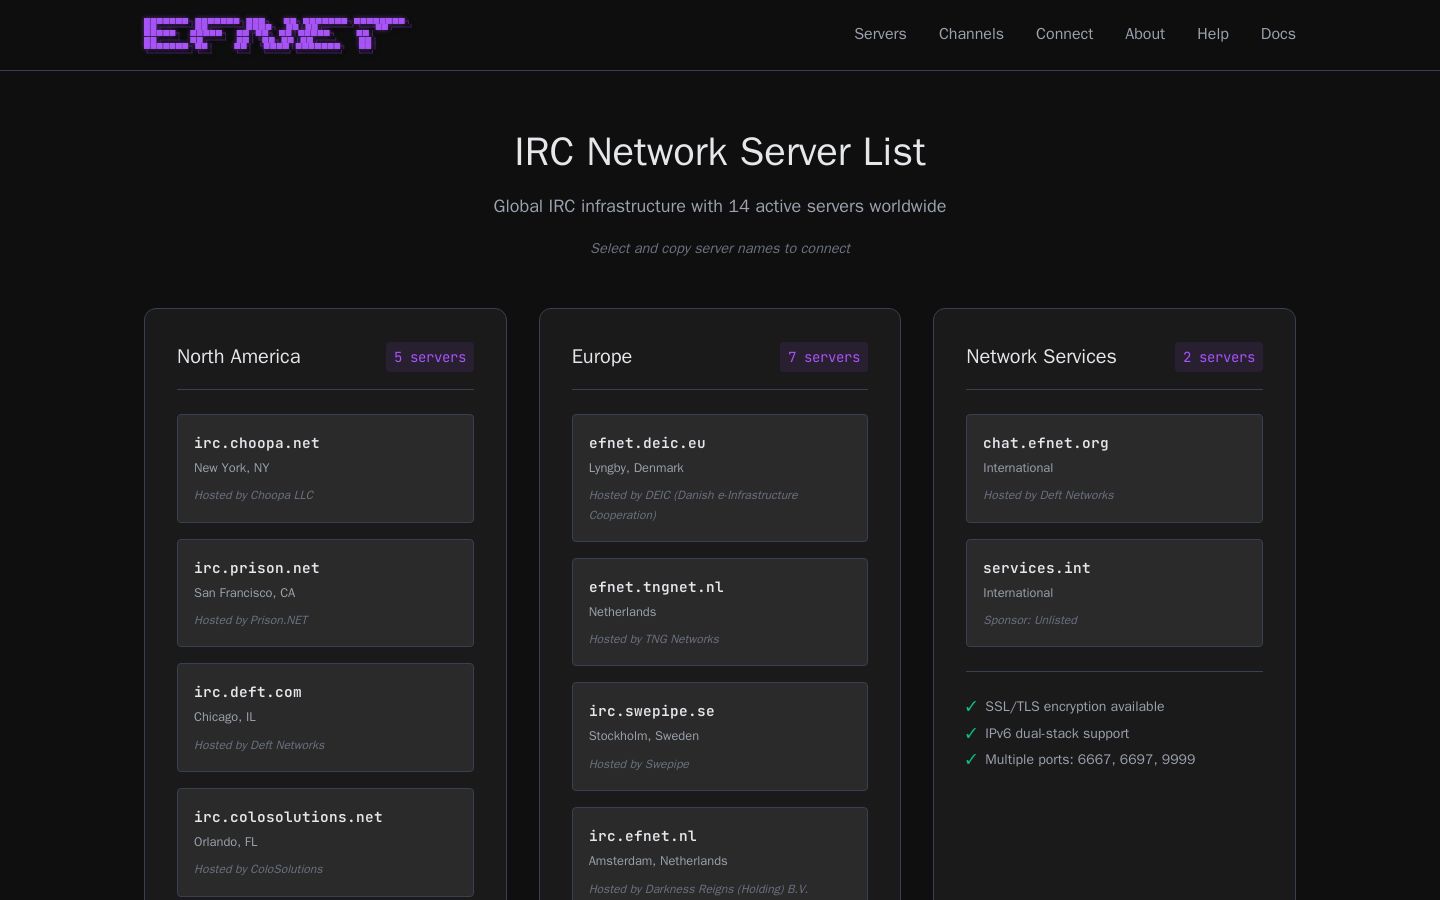
Task: Open the Help section
Action: point(1213,34)
